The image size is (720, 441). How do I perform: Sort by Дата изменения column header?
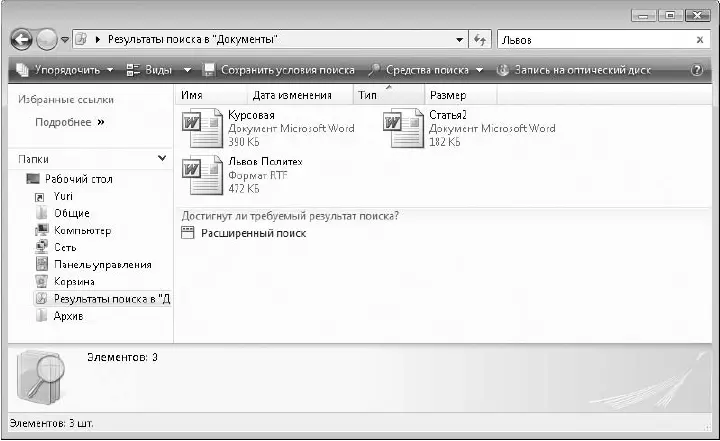292,95
